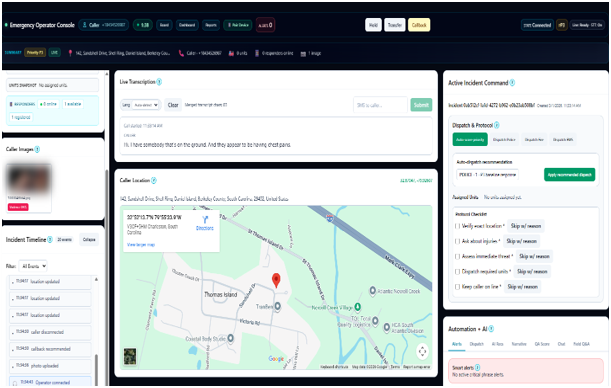Check Ask about injuries checkbox
Viewport: 611px width, 388px height.
tap(457, 241)
